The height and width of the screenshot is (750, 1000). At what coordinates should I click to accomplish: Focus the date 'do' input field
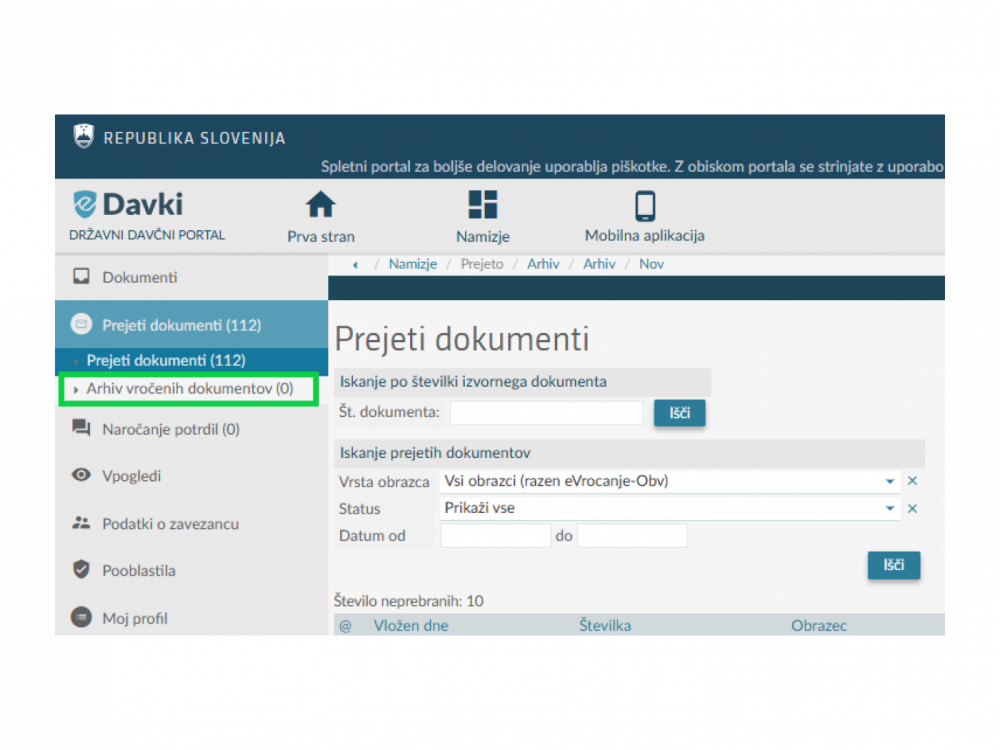[632, 536]
